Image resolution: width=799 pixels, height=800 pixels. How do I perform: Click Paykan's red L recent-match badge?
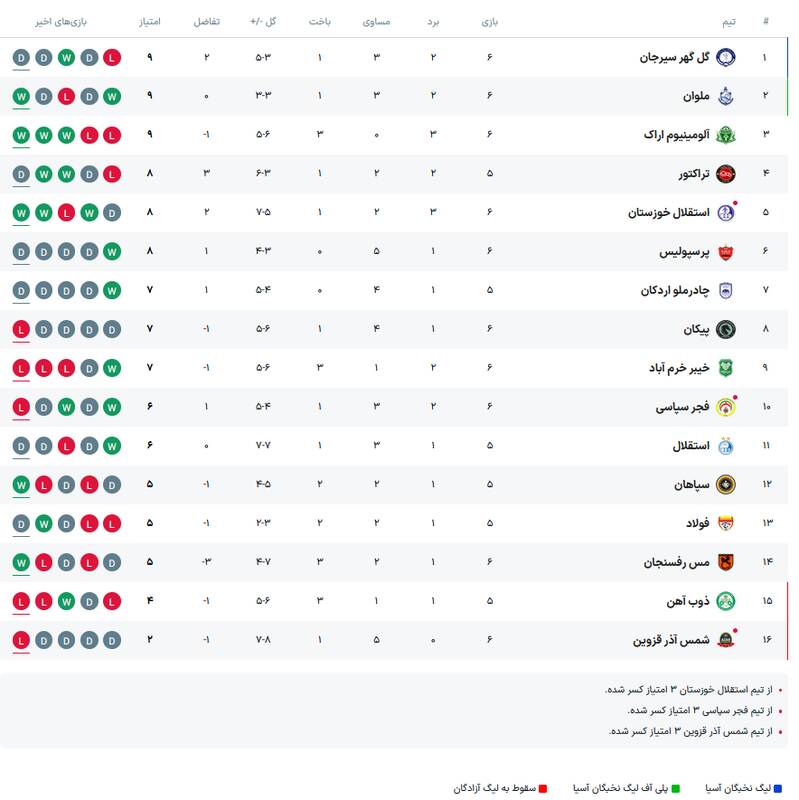(x=21, y=329)
